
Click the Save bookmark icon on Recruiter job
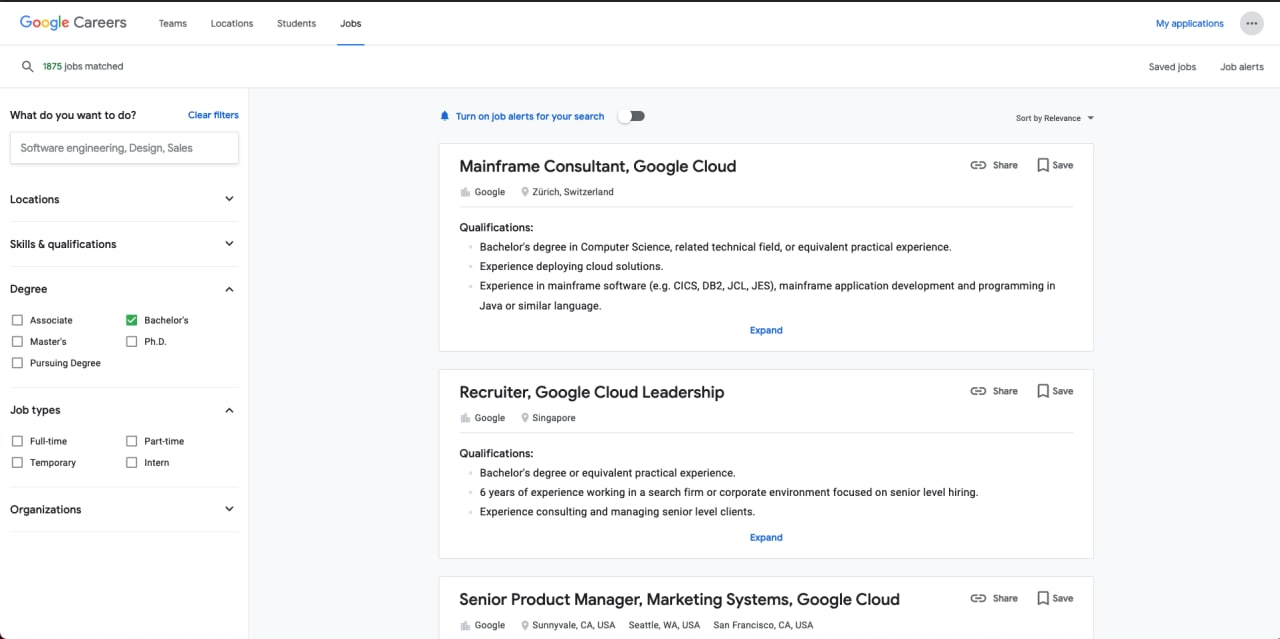point(1043,391)
